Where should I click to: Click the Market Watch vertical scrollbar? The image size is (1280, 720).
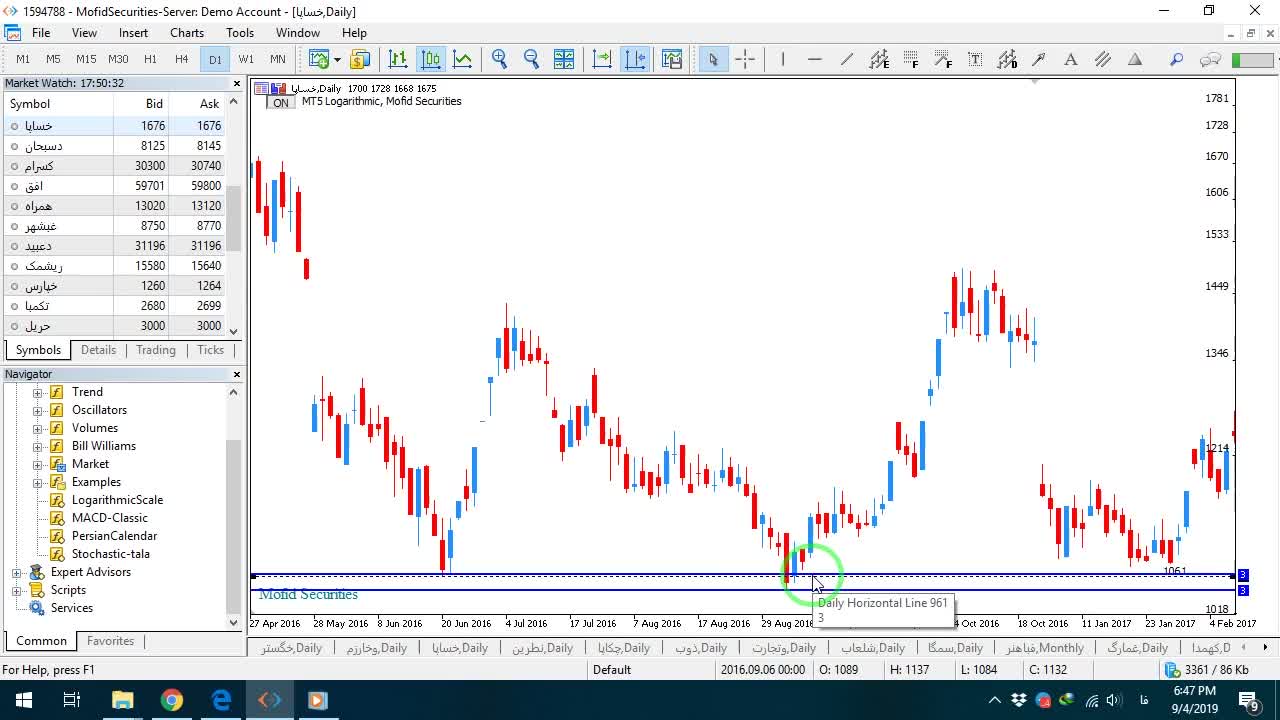click(234, 217)
